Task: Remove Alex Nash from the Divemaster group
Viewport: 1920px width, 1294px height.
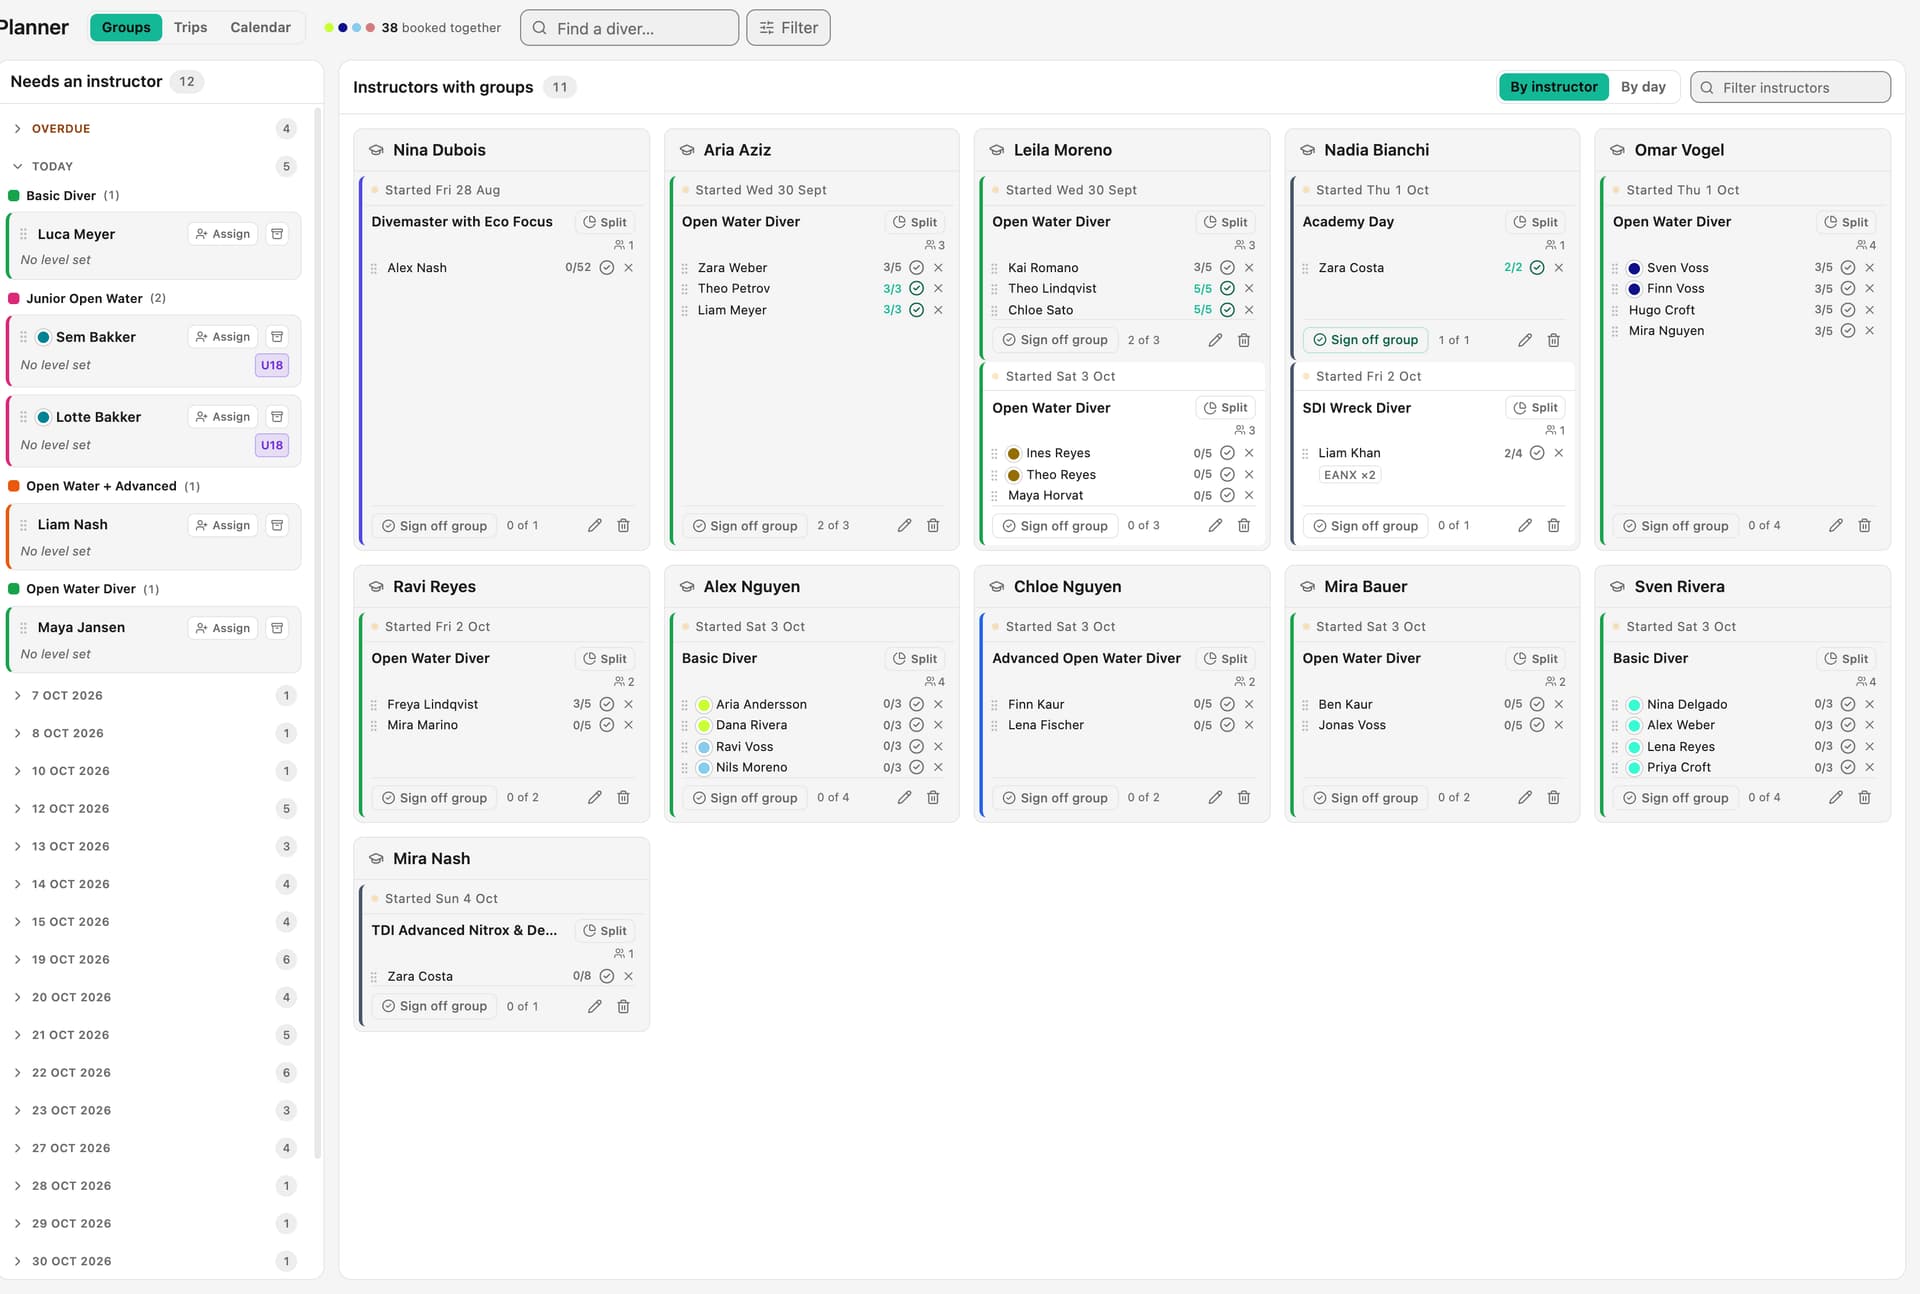Action: click(x=629, y=268)
